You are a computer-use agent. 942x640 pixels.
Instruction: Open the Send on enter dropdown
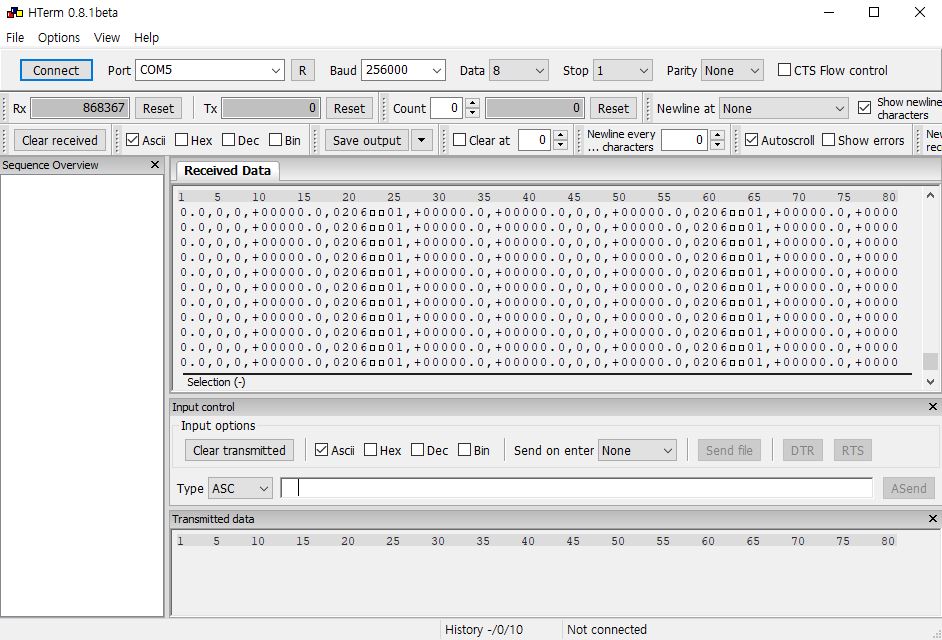click(x=637, y=451)
